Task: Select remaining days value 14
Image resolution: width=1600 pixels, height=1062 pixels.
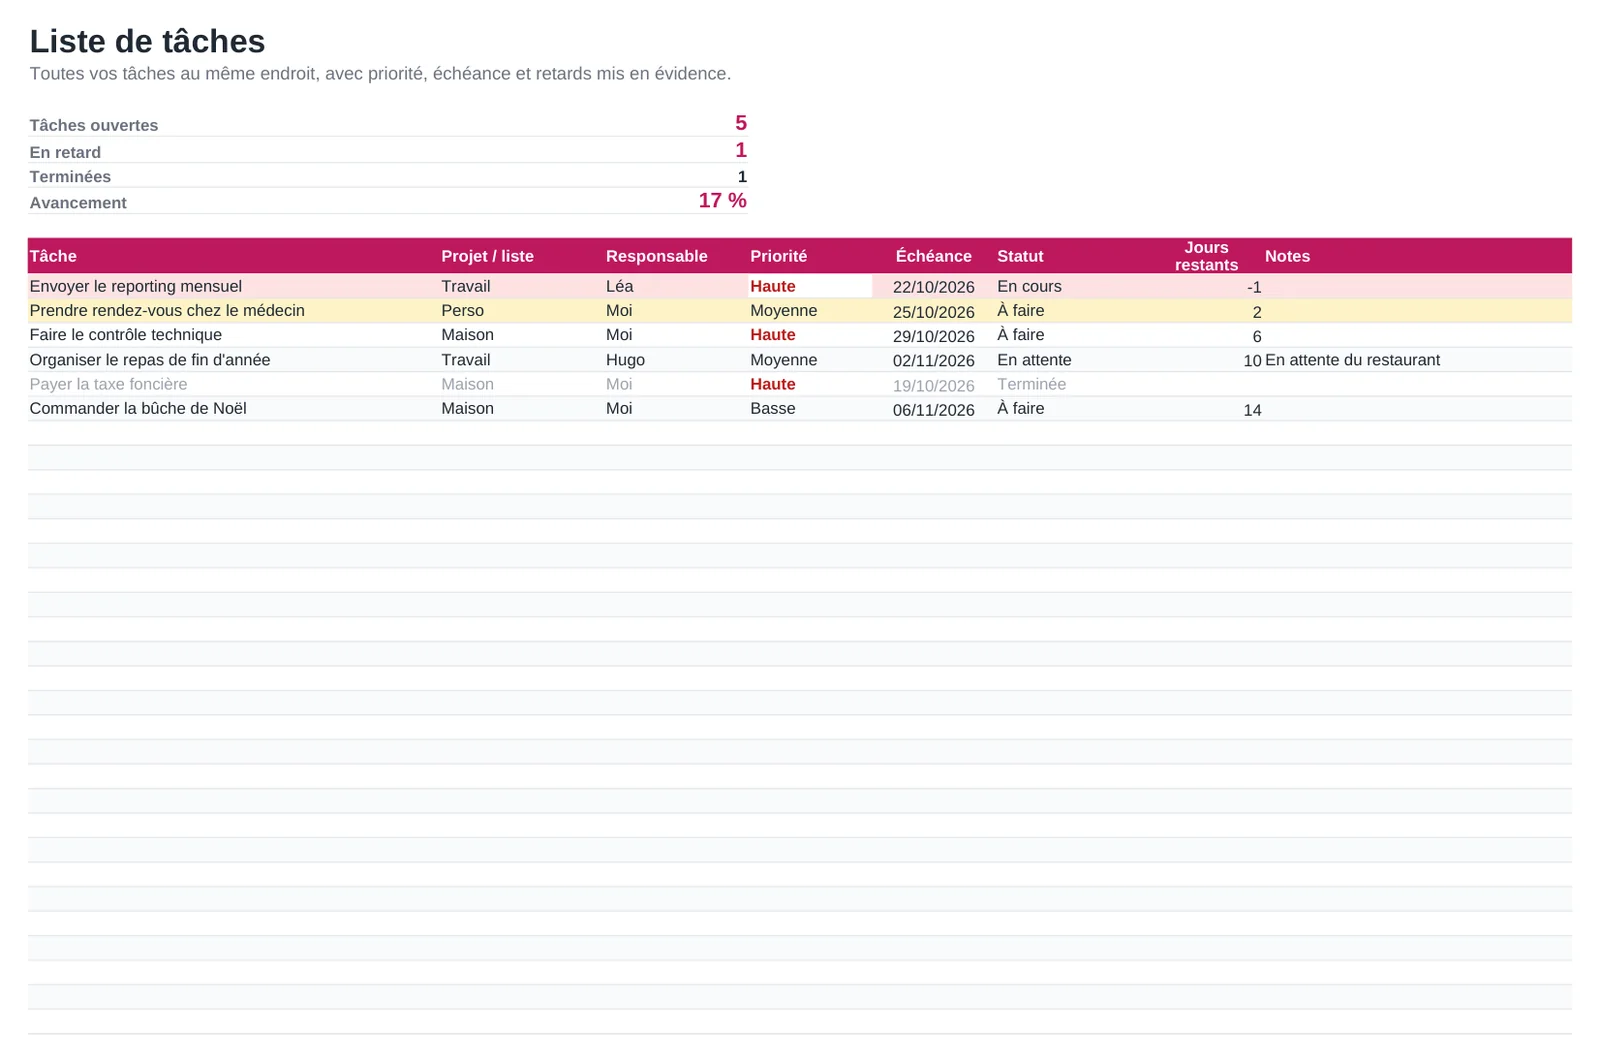Action: 1252,410
